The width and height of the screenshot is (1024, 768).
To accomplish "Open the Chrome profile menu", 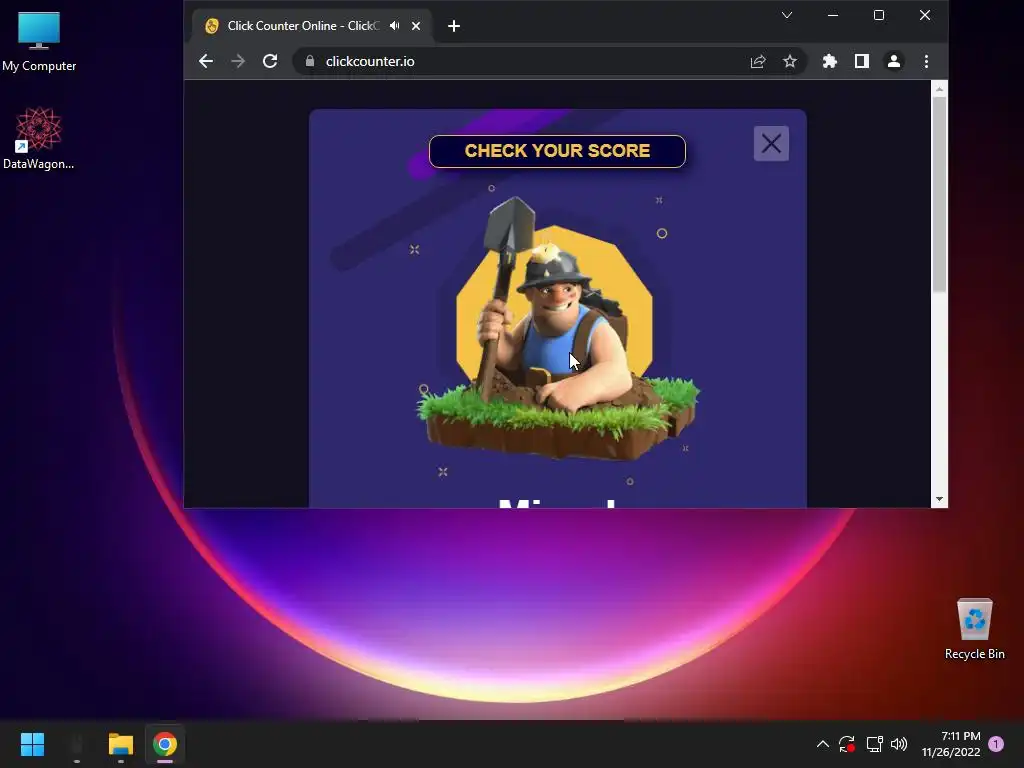I will pyautogui.click(x=893, y=61).
